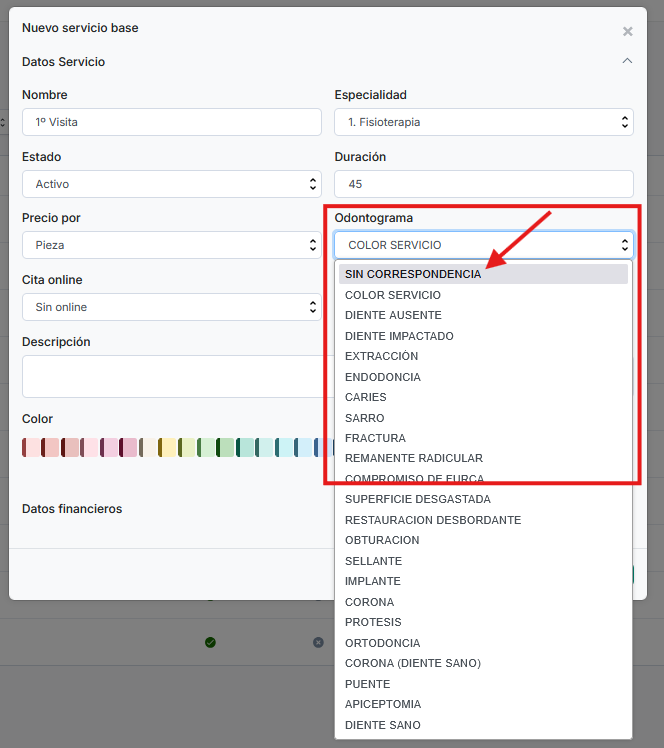The image size is (664, 748).
Task: Select CARIES option
Action: [366, 397]
